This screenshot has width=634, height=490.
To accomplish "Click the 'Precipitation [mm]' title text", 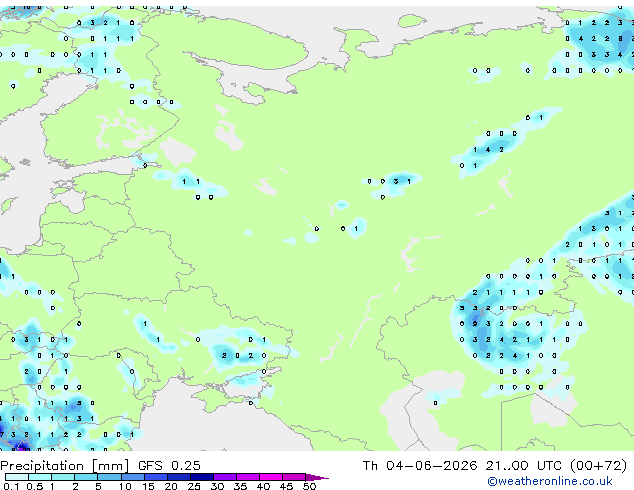I will (x=65, y=466).
